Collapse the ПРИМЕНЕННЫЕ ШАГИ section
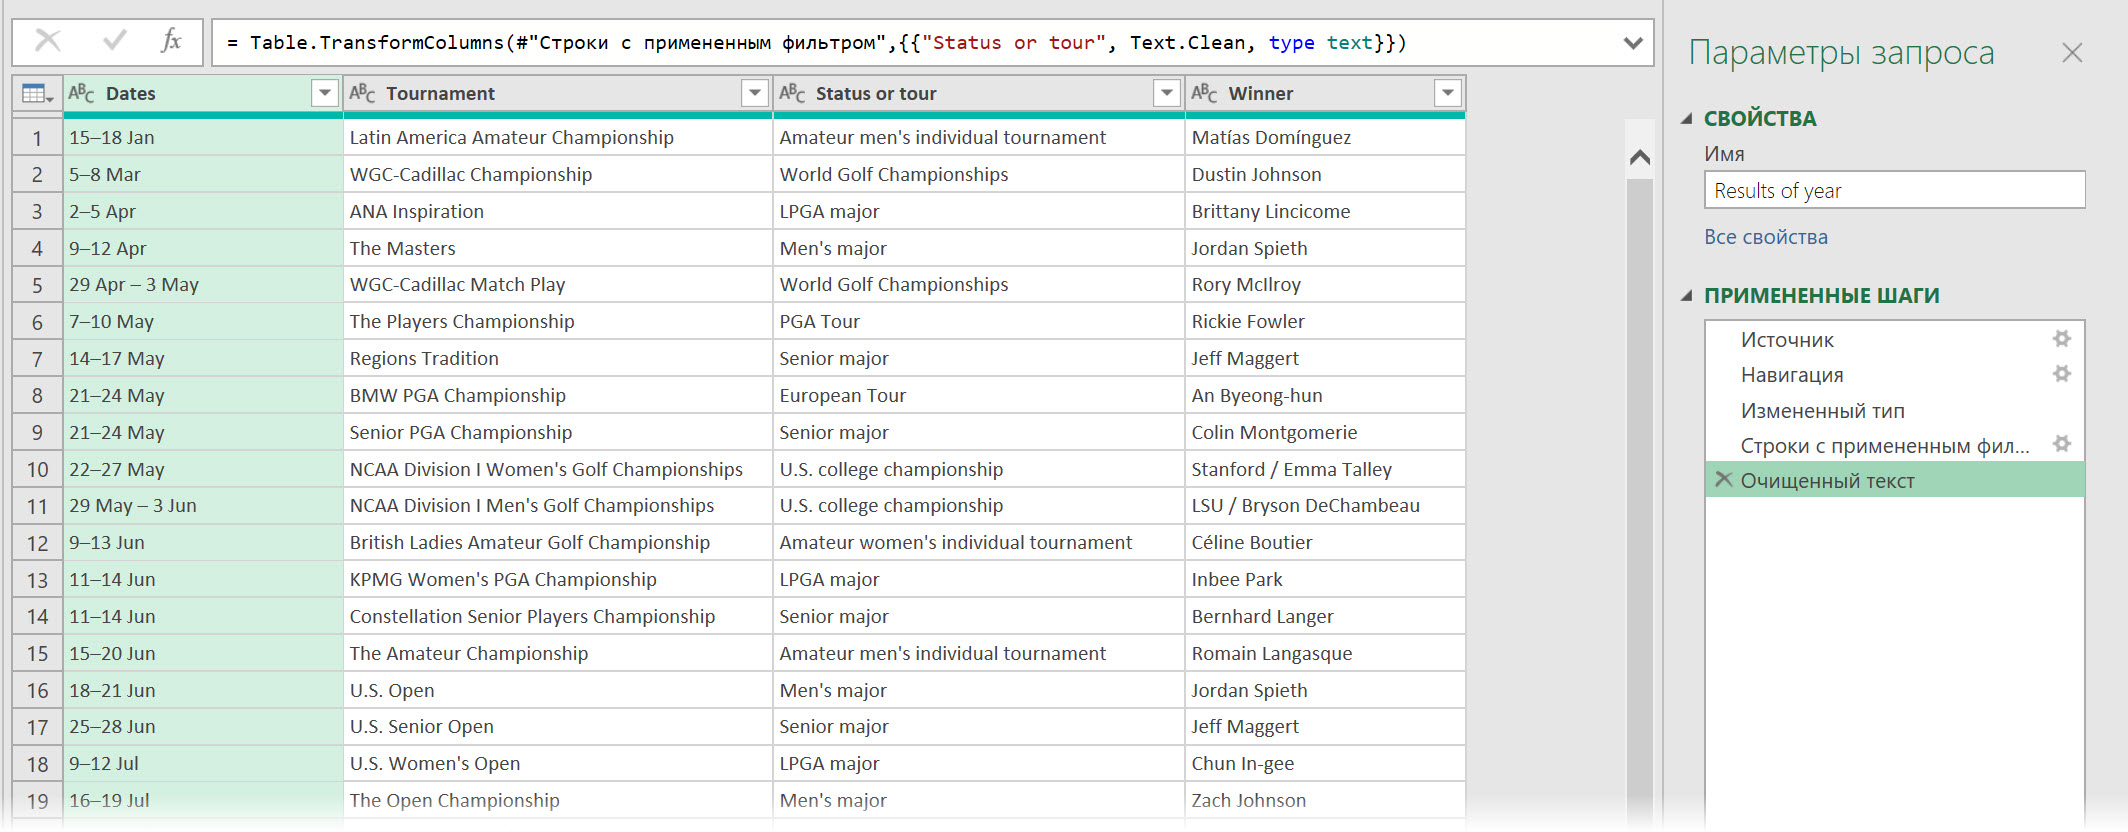Image resolution: width=2128 pixels, height=832 pixels. tap(1687, 295)
